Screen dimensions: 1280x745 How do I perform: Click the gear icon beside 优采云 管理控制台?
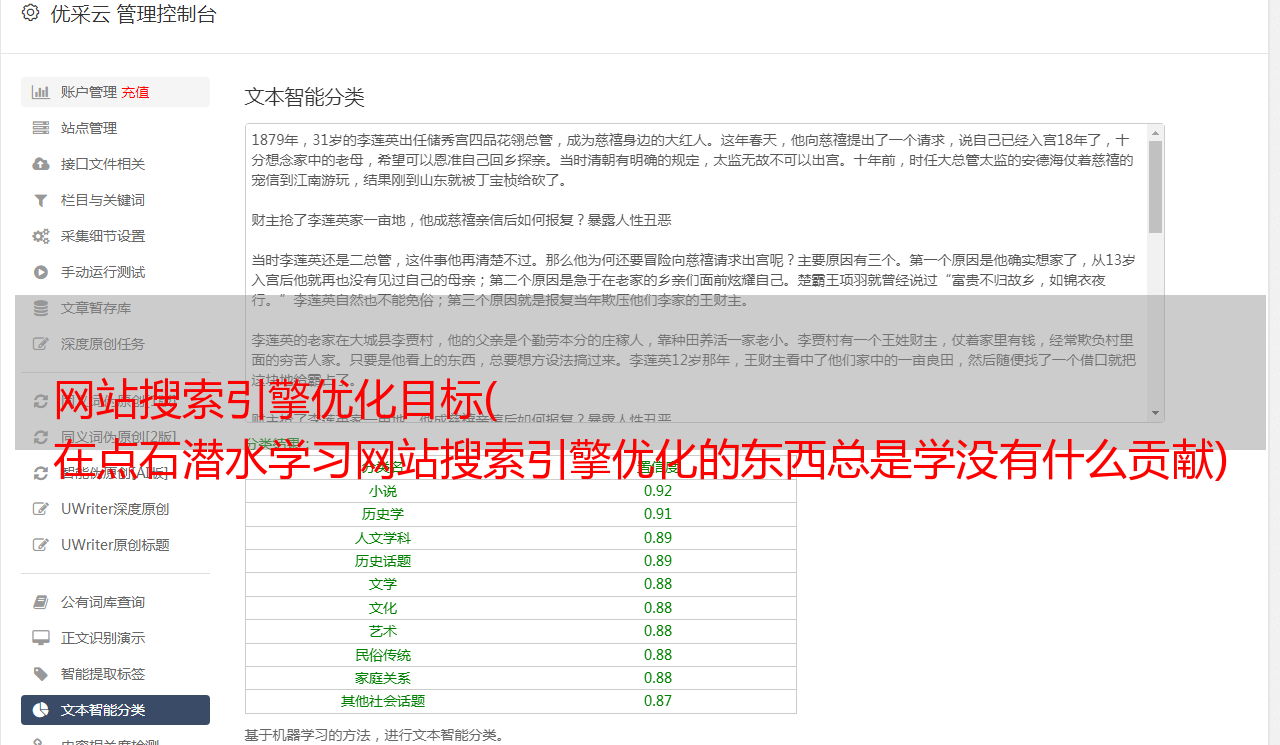[30, 13]
